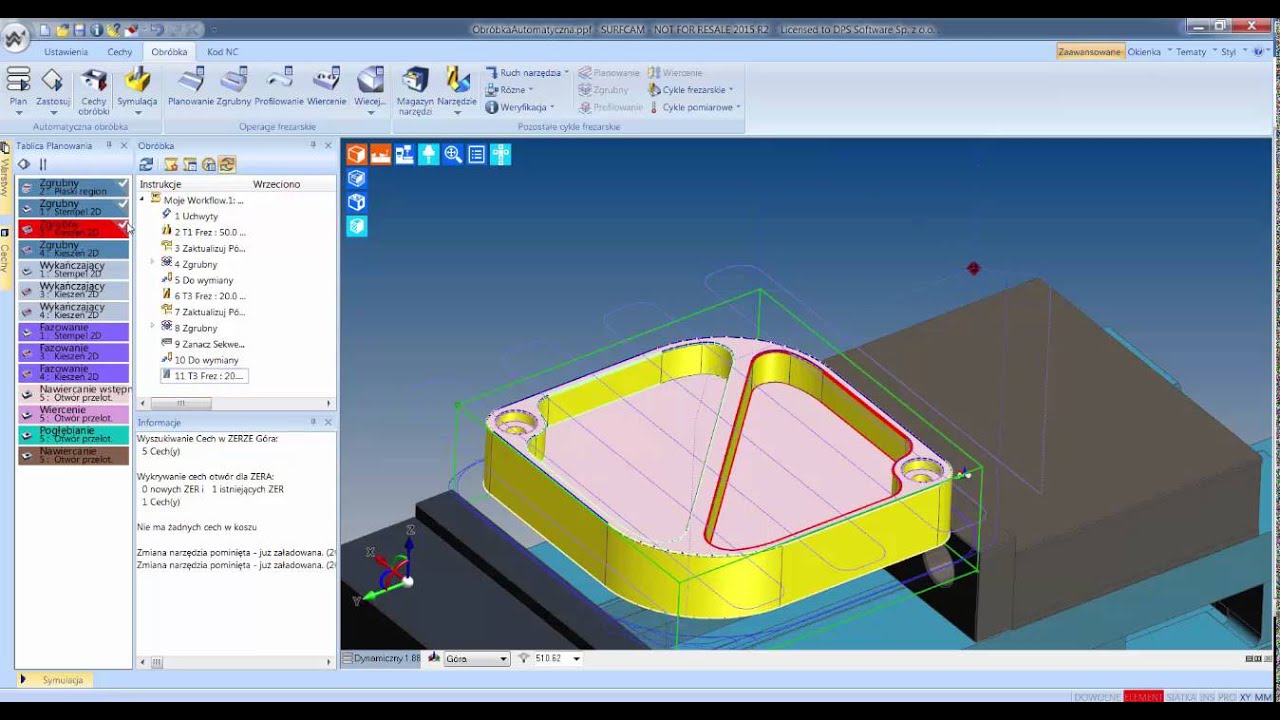The width and height of the screenshot is (1280, 720).
Task: Click the pause icon in Tablica Planowania
Action: point(43,164)
